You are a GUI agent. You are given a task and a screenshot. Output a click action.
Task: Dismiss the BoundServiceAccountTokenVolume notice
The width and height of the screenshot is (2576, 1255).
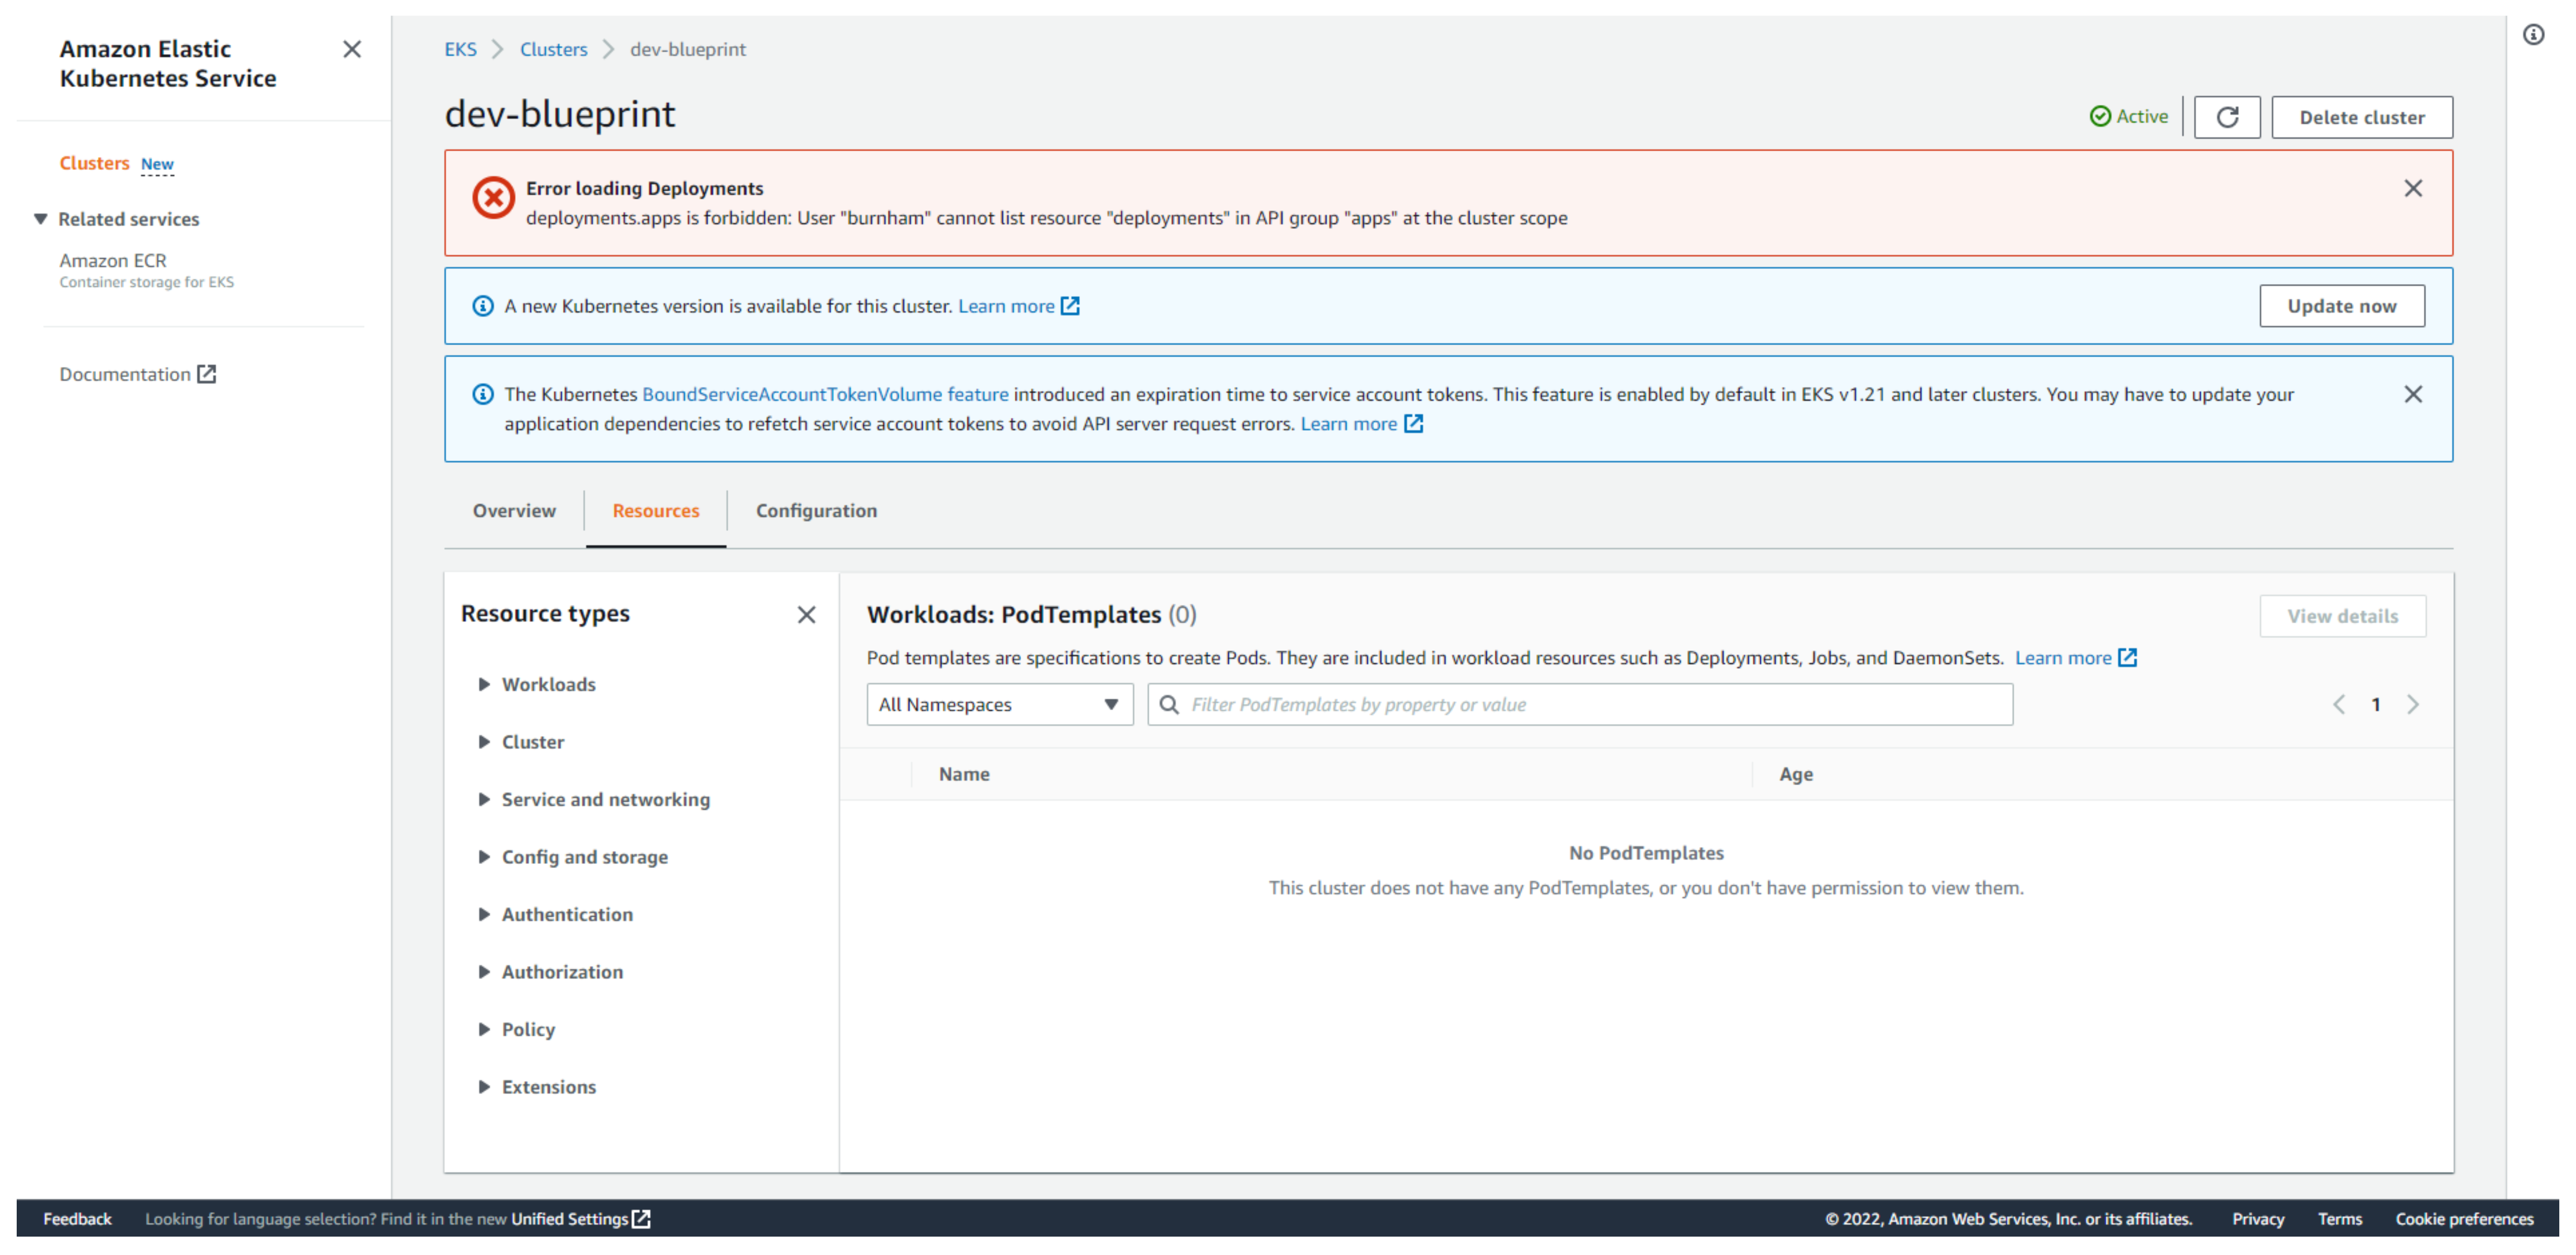2414,394
